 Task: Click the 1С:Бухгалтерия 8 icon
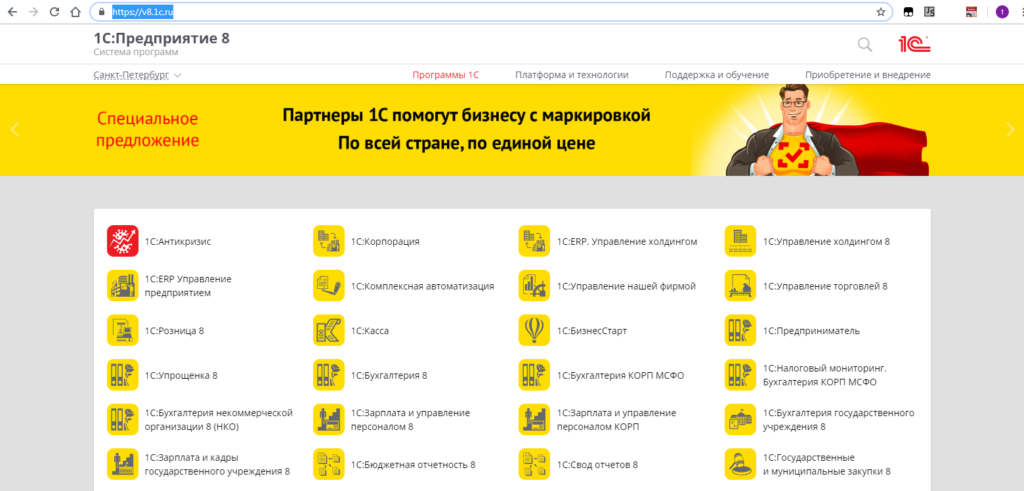point(329,375)
